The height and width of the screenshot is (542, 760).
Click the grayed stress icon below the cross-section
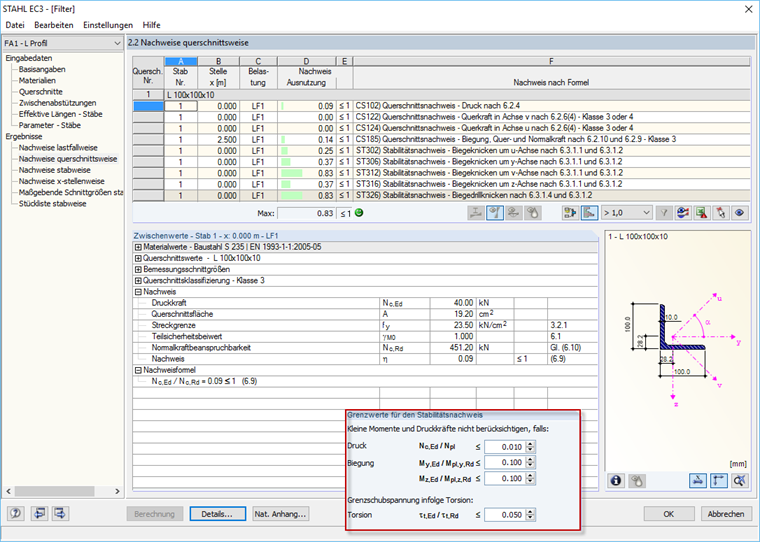click(637, 481)
